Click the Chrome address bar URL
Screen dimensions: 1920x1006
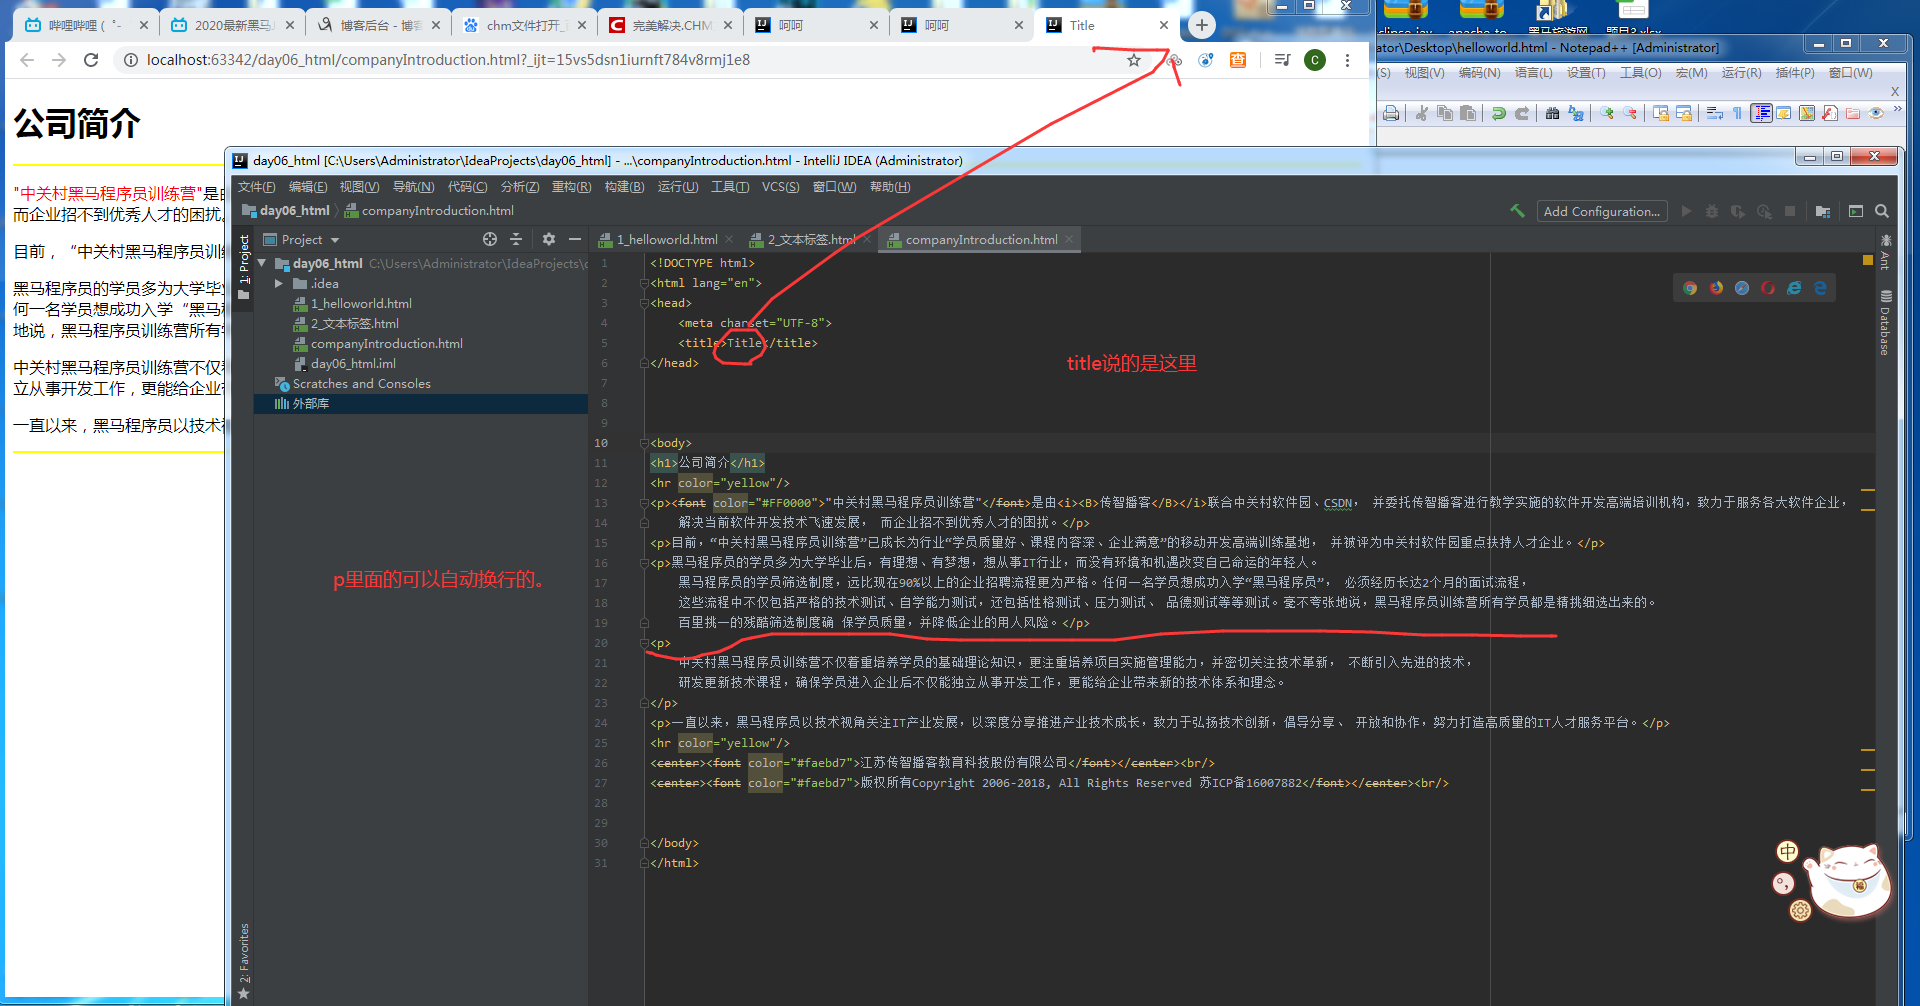click(x=448, y=60)
